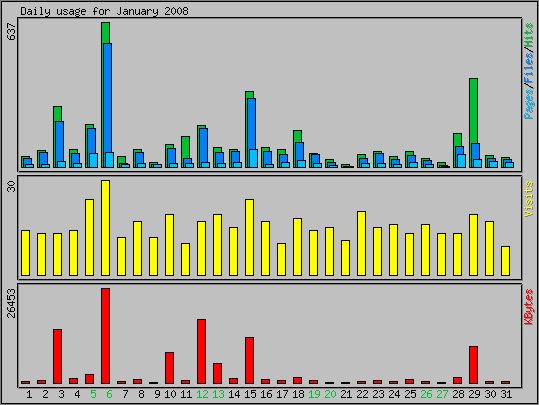Image resolution: width=539 pixels, height=405 pixels.
Task: Select the 26453 KBytes scale value
Action: click(11, 303)
